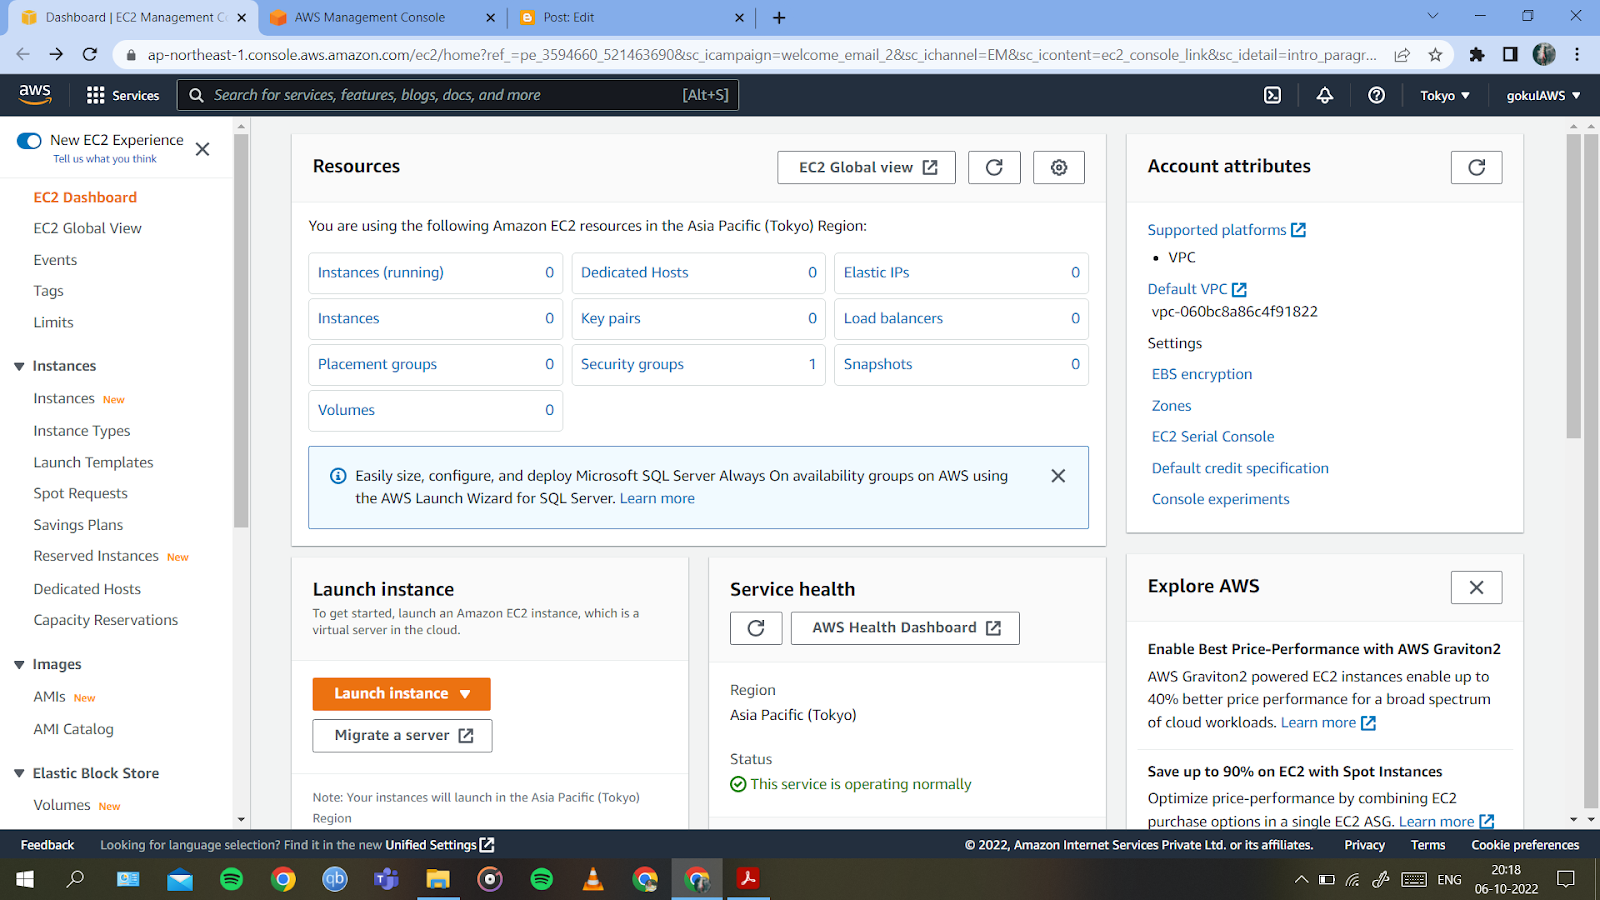Screen dimensions: 1600x900
Task: Share this page icon in address bar
Action: coord(1402,55)
